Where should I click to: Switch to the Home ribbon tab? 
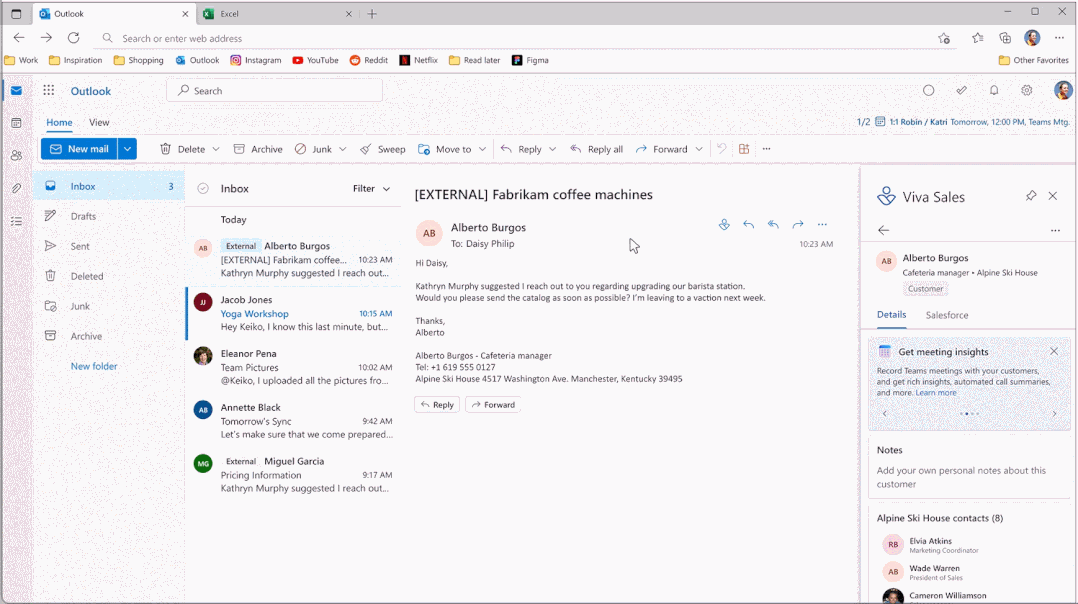coord(59,122)
